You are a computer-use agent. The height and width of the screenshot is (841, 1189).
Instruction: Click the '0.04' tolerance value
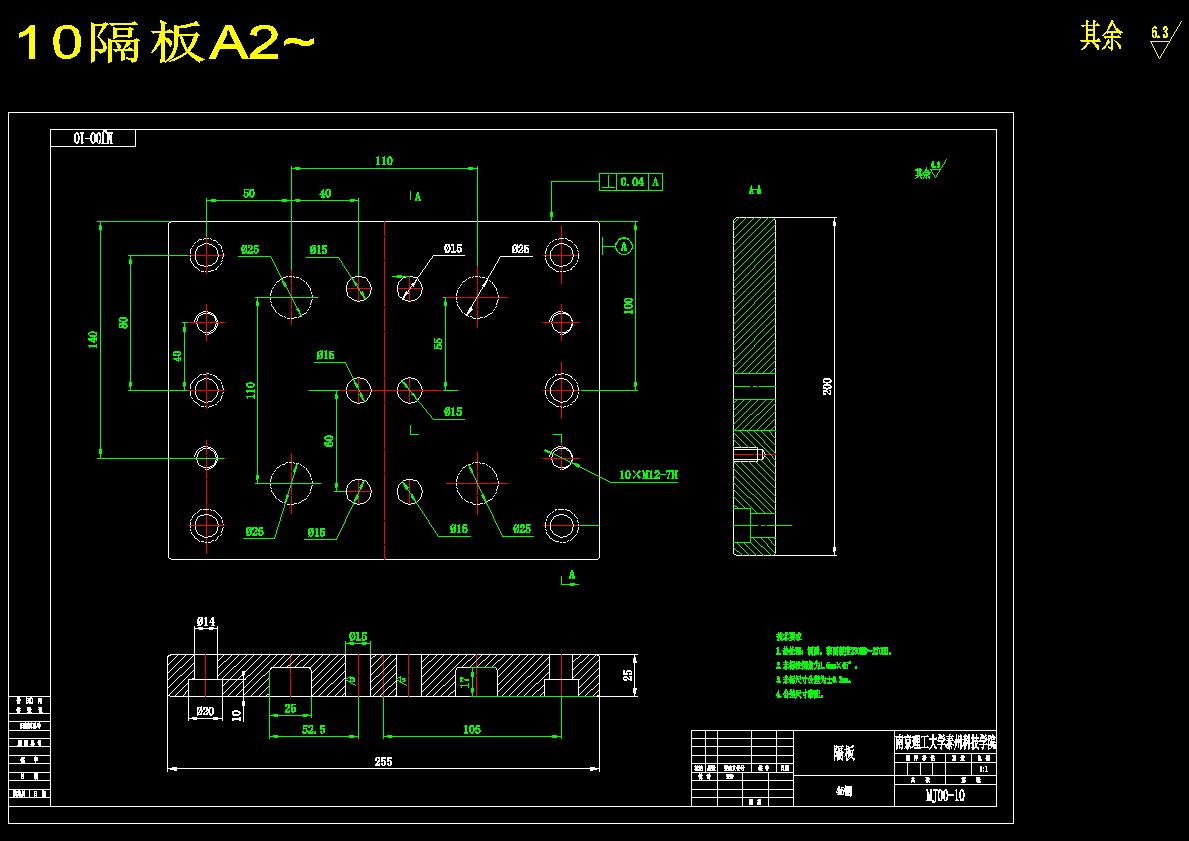[x=632, y=182]
